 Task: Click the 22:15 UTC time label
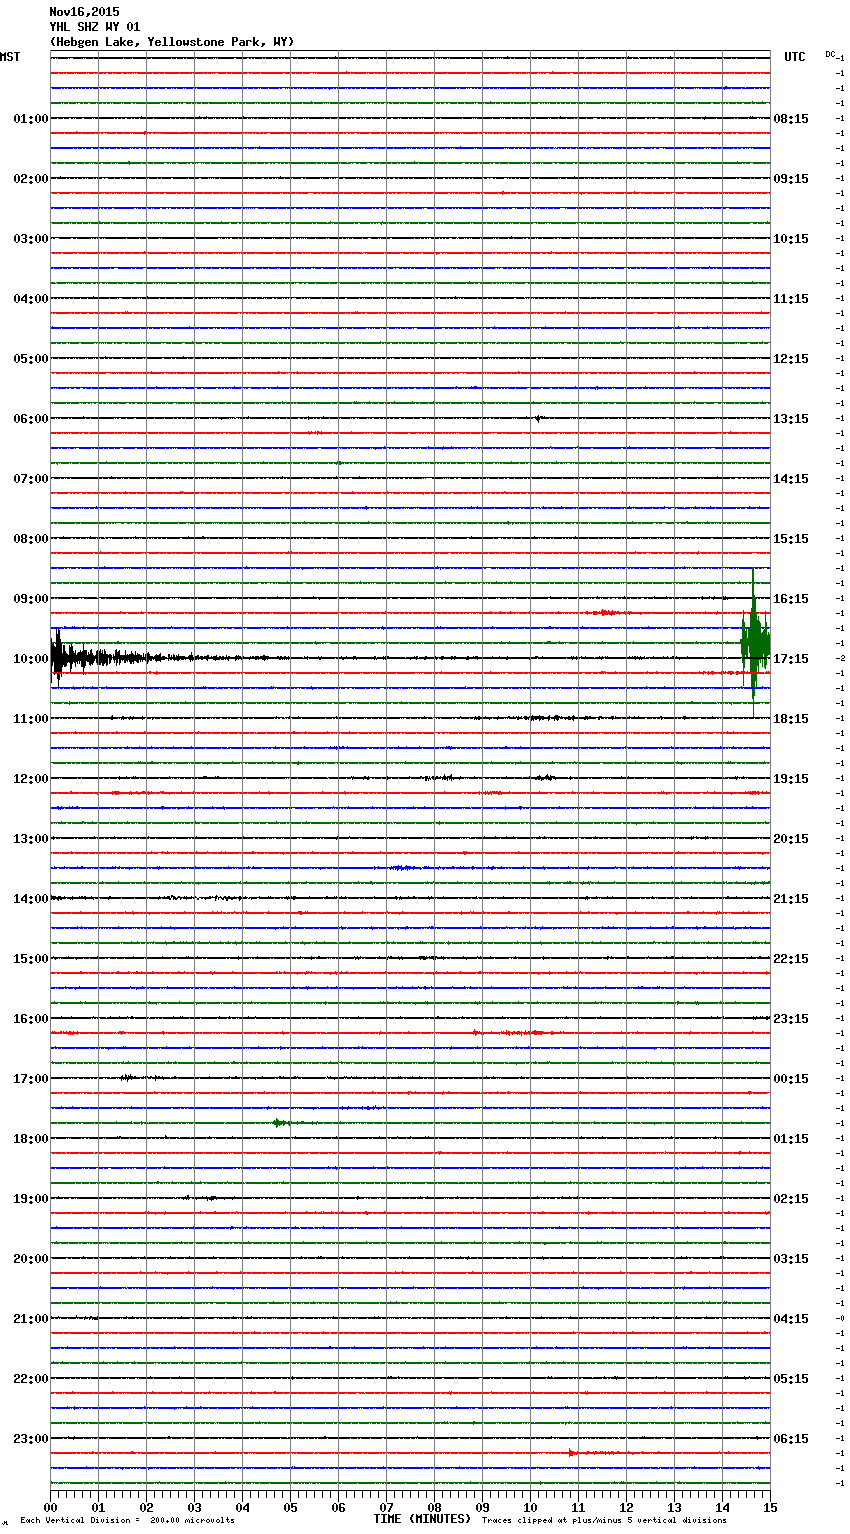coord(791,959)
